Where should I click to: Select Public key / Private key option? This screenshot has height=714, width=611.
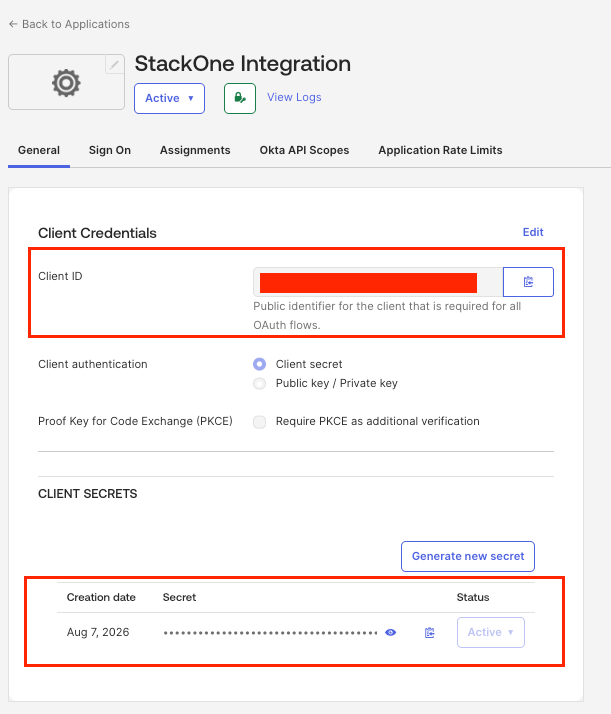tap(260, 383)
